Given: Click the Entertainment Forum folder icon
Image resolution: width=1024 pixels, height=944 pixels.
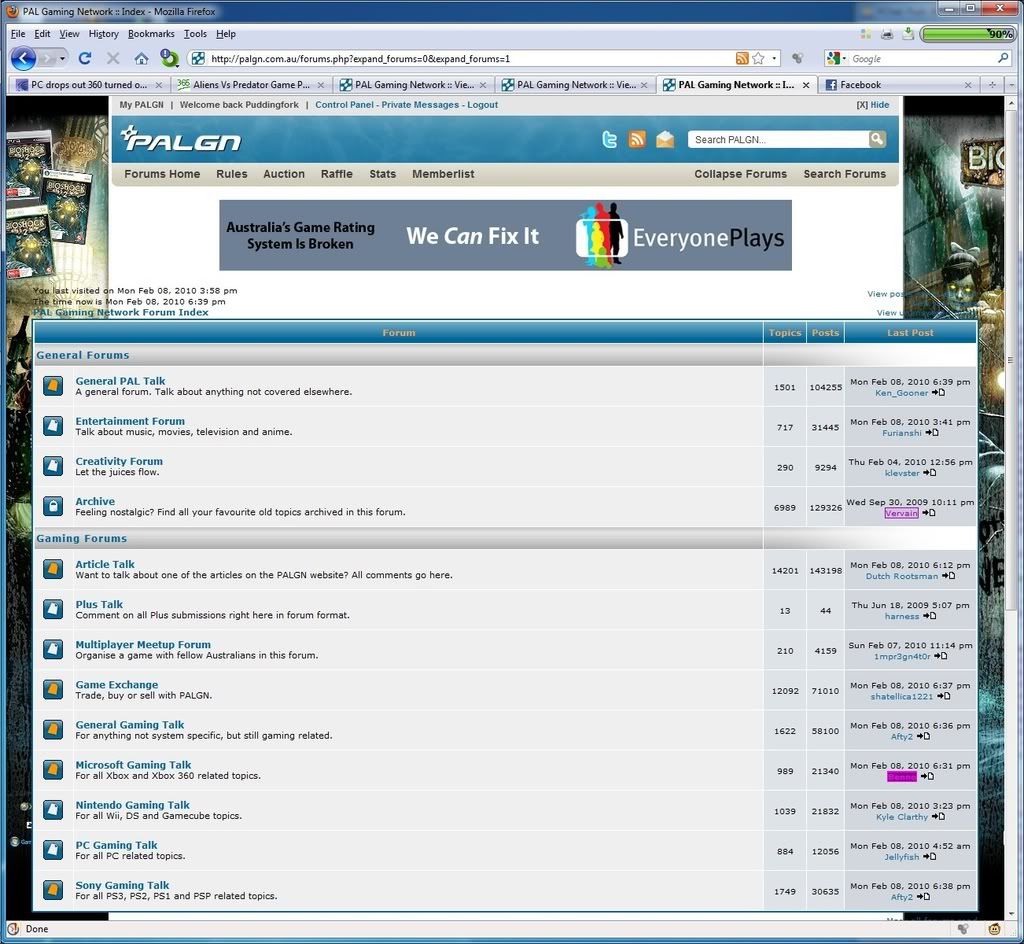Looking at the screenshot, I should 53,426.
